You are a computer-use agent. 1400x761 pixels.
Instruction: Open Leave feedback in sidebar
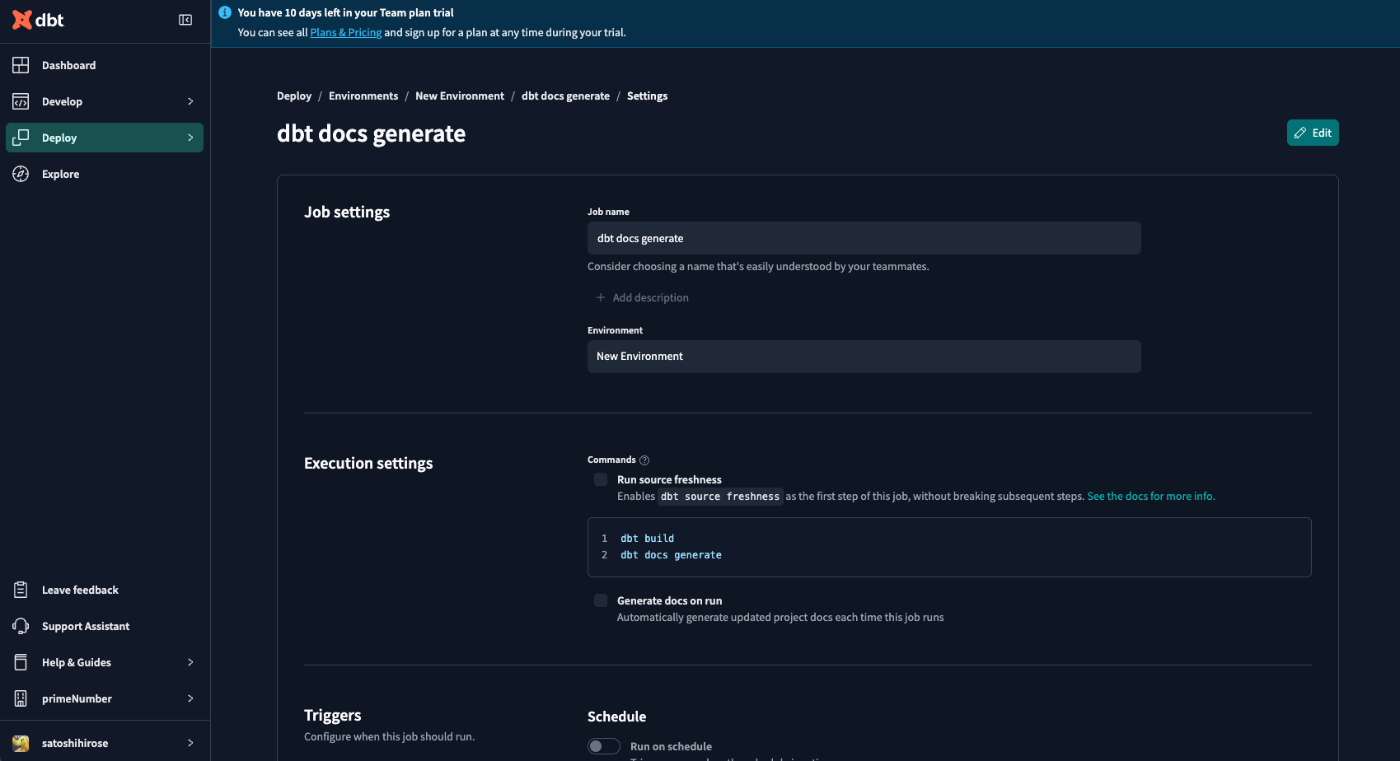click(x=105, y=590)
